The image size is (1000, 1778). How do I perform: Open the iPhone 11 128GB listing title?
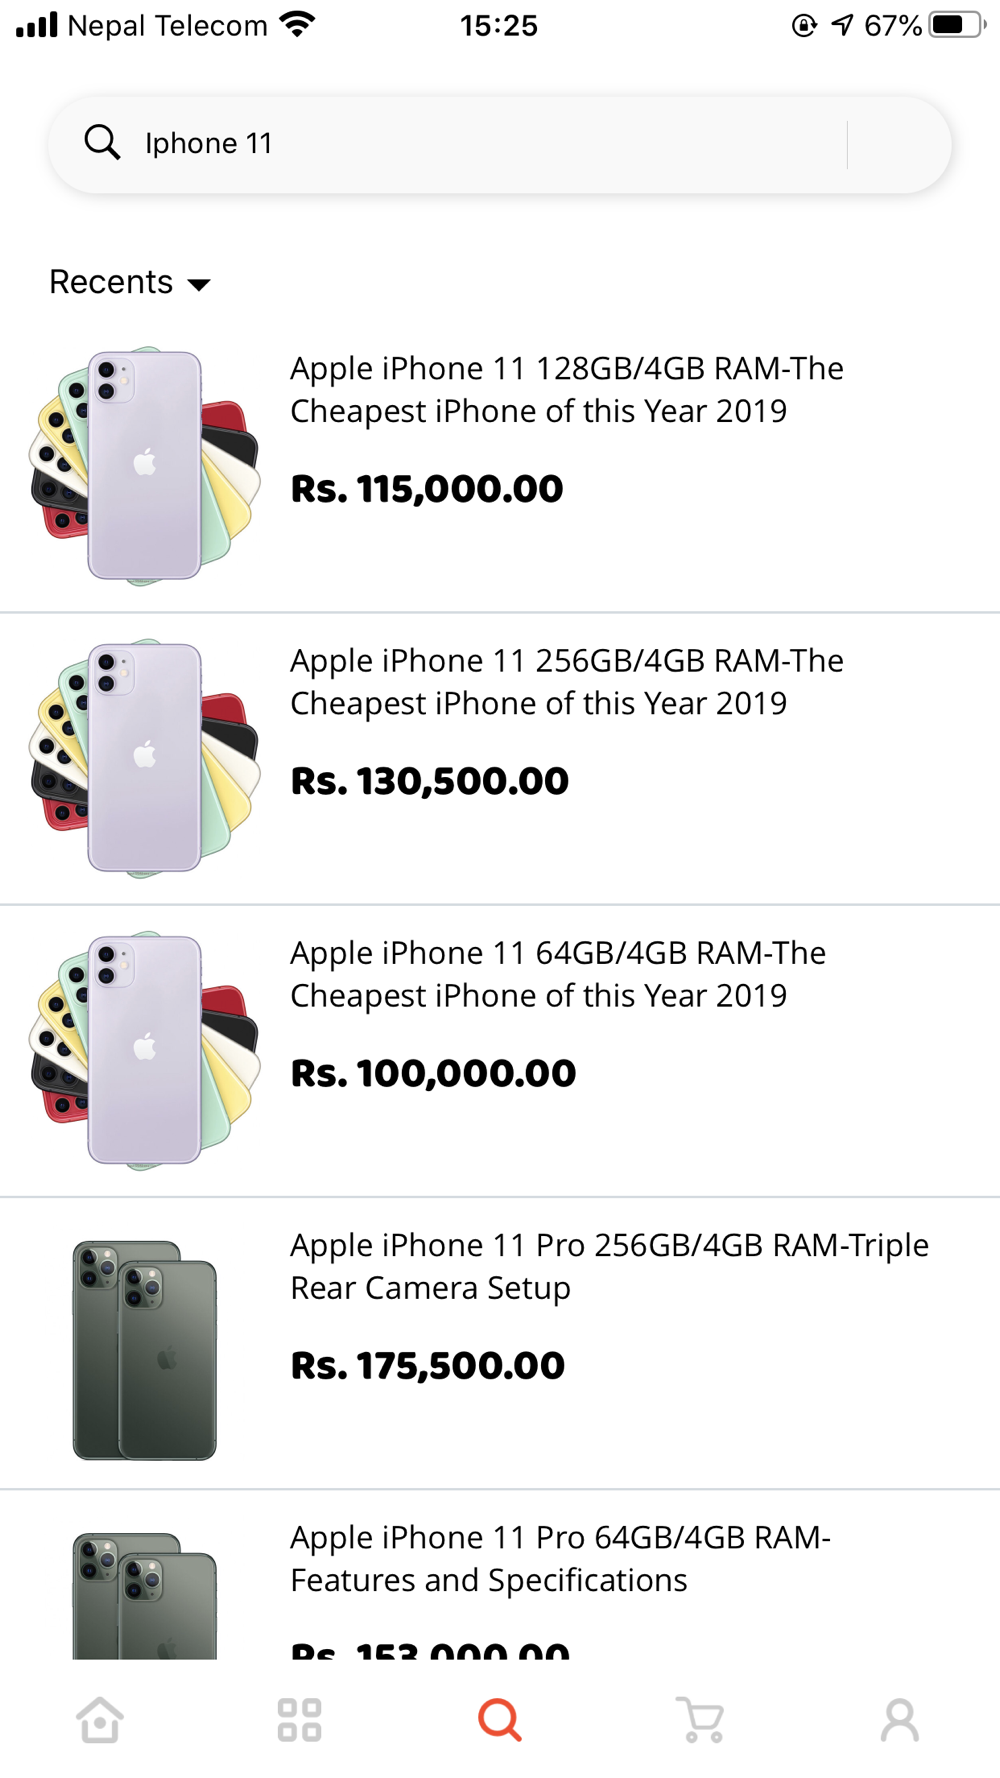[567, 390]
